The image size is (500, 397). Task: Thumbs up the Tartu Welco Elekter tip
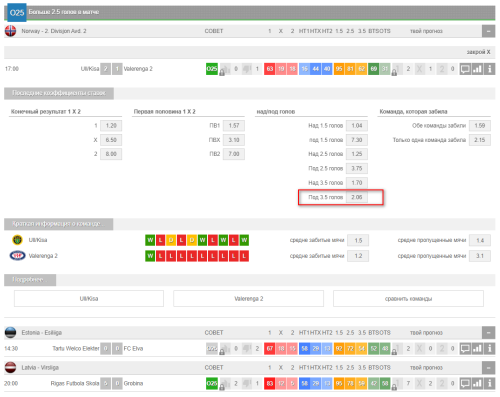(226, 349)
